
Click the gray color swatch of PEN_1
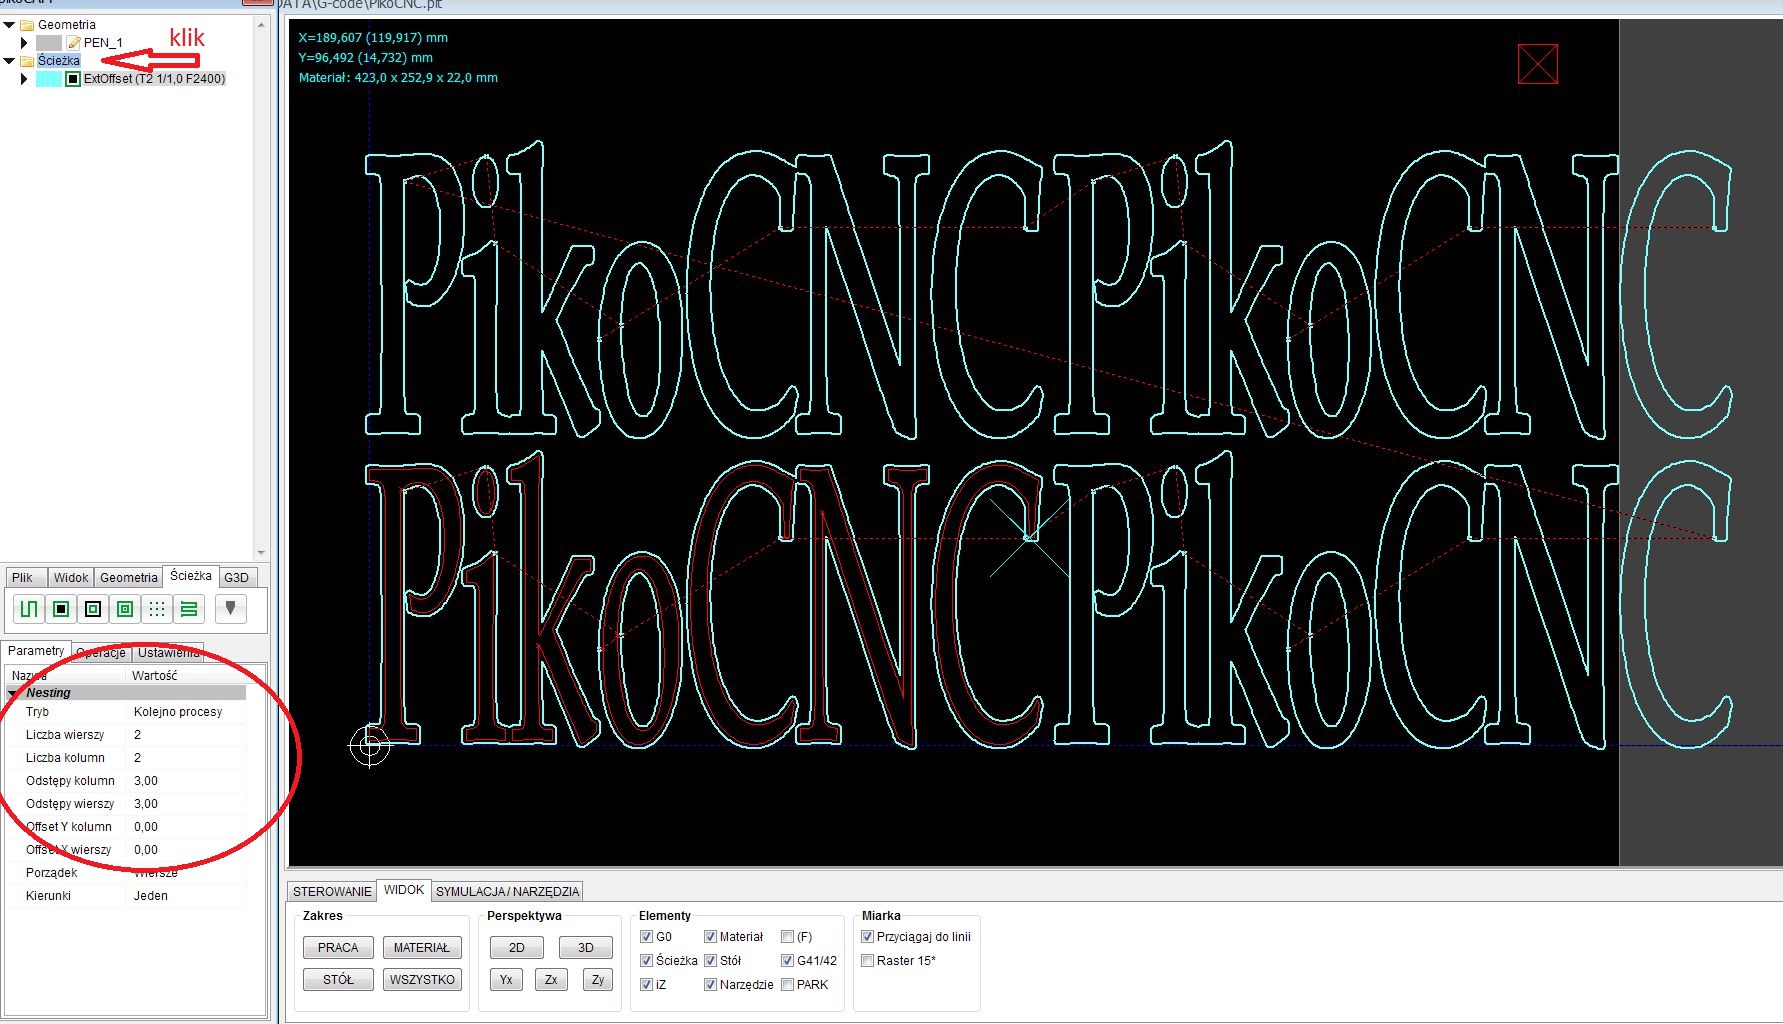pos(49,43)
